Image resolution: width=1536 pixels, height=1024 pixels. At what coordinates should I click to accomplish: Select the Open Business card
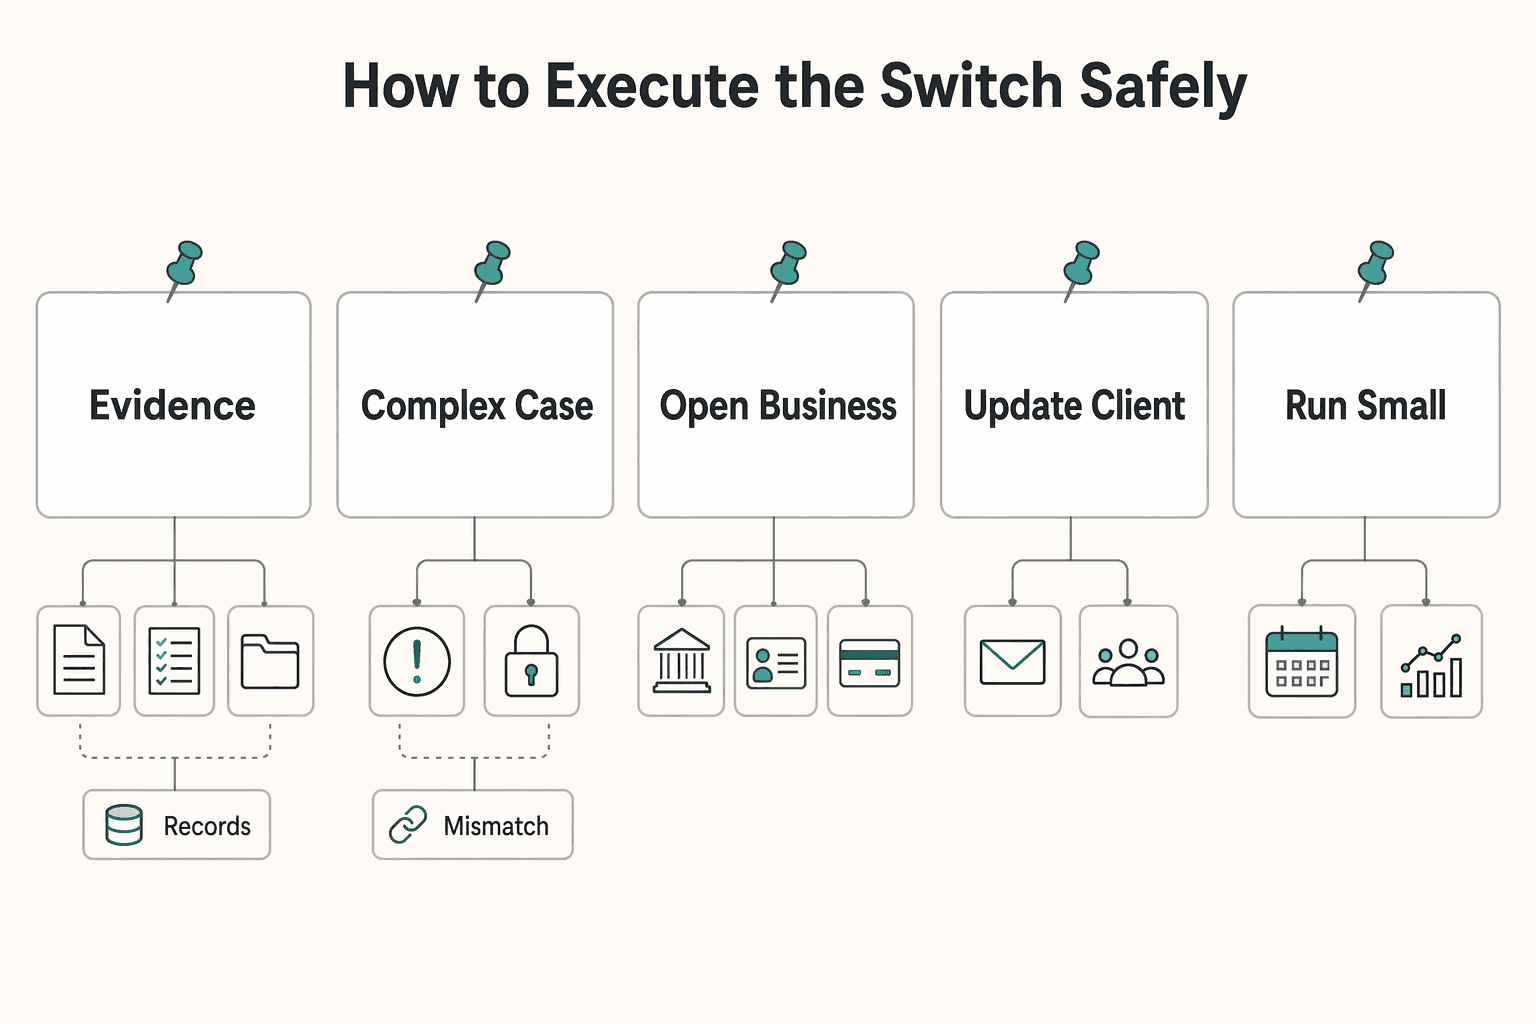(776, 405)
